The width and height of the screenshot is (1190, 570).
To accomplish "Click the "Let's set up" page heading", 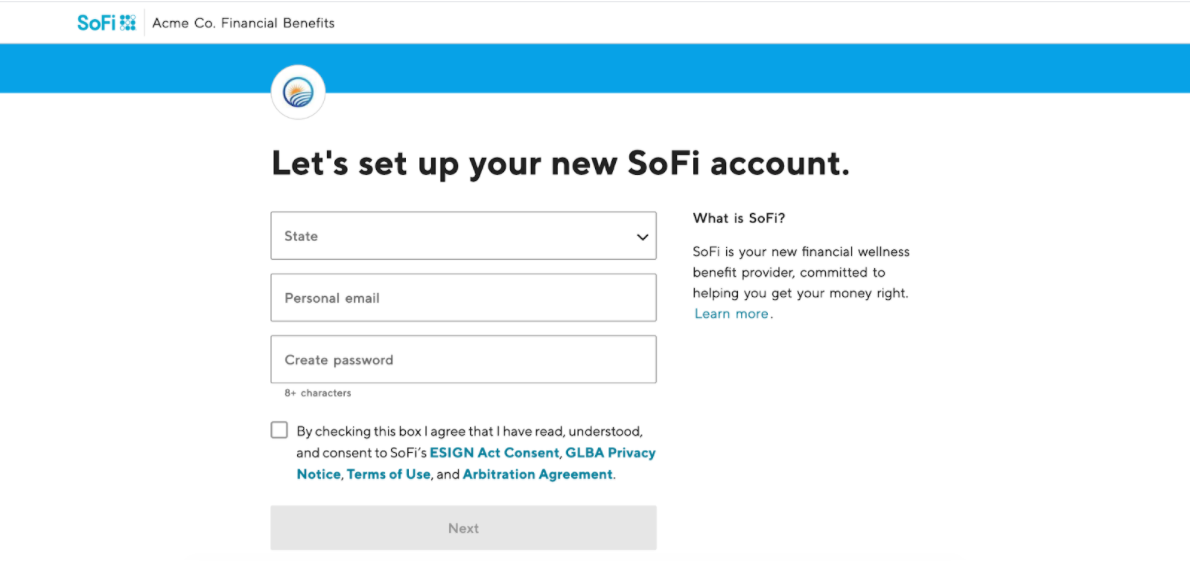I will click(560, 164).
